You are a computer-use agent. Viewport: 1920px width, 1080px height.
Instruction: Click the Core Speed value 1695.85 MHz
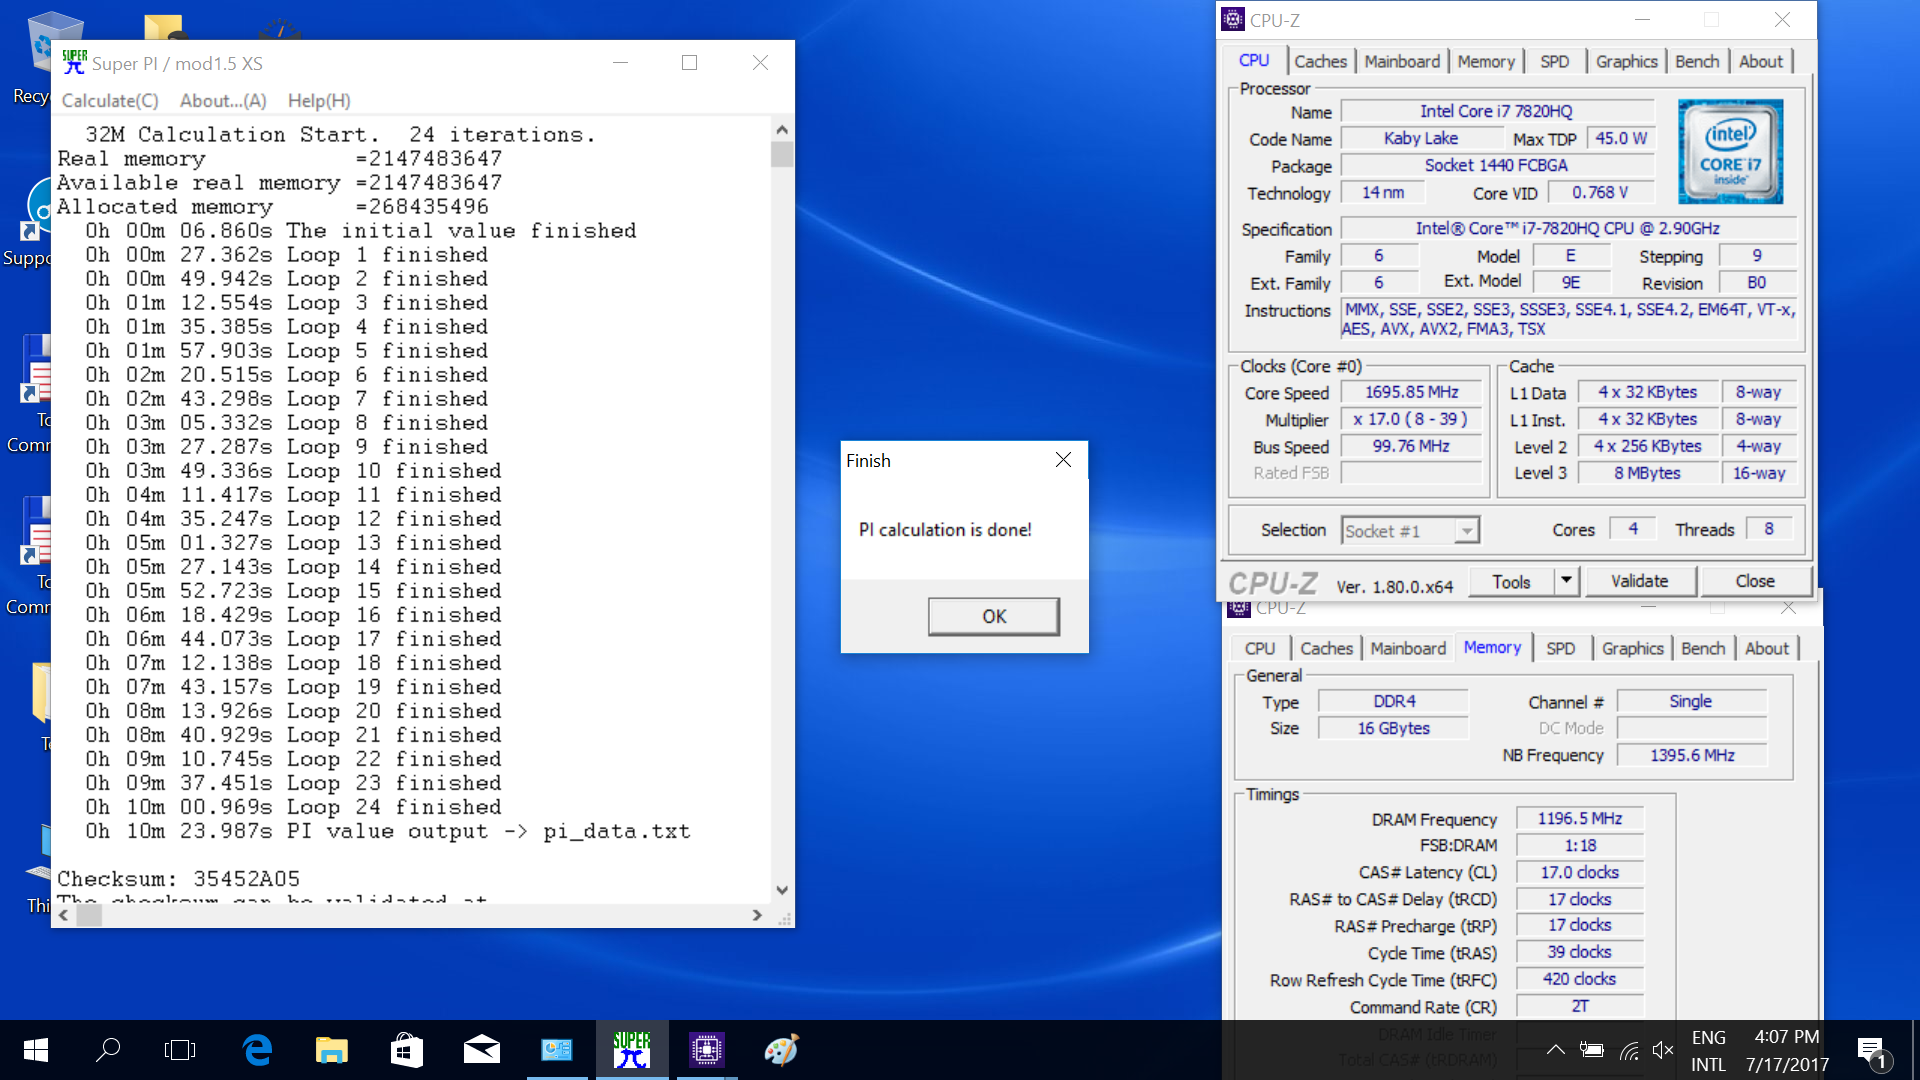1411,393
